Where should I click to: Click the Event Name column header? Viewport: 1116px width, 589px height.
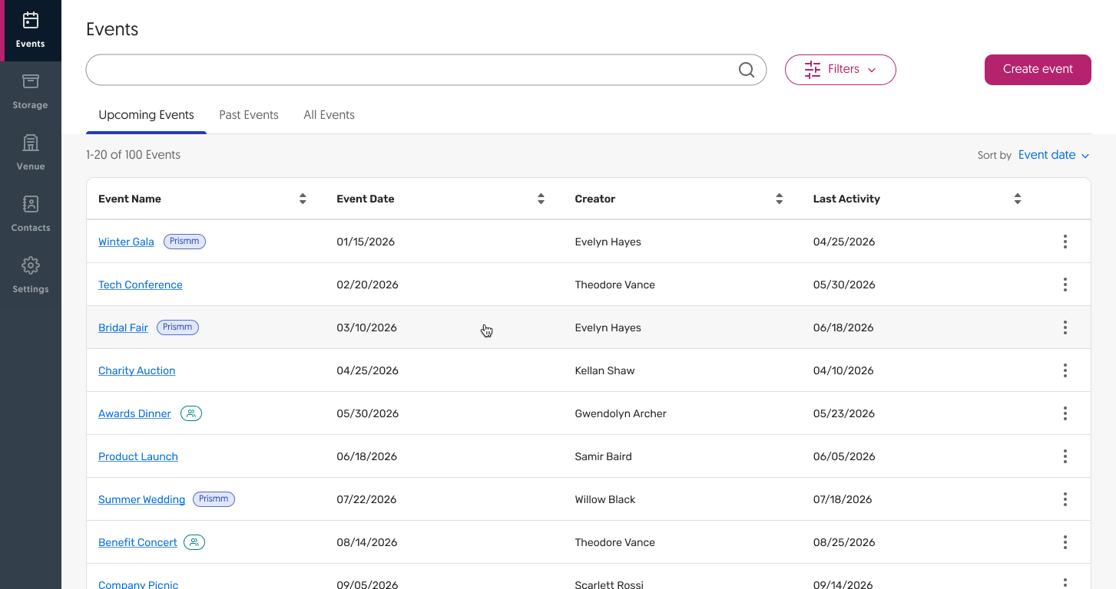[130, 199]
